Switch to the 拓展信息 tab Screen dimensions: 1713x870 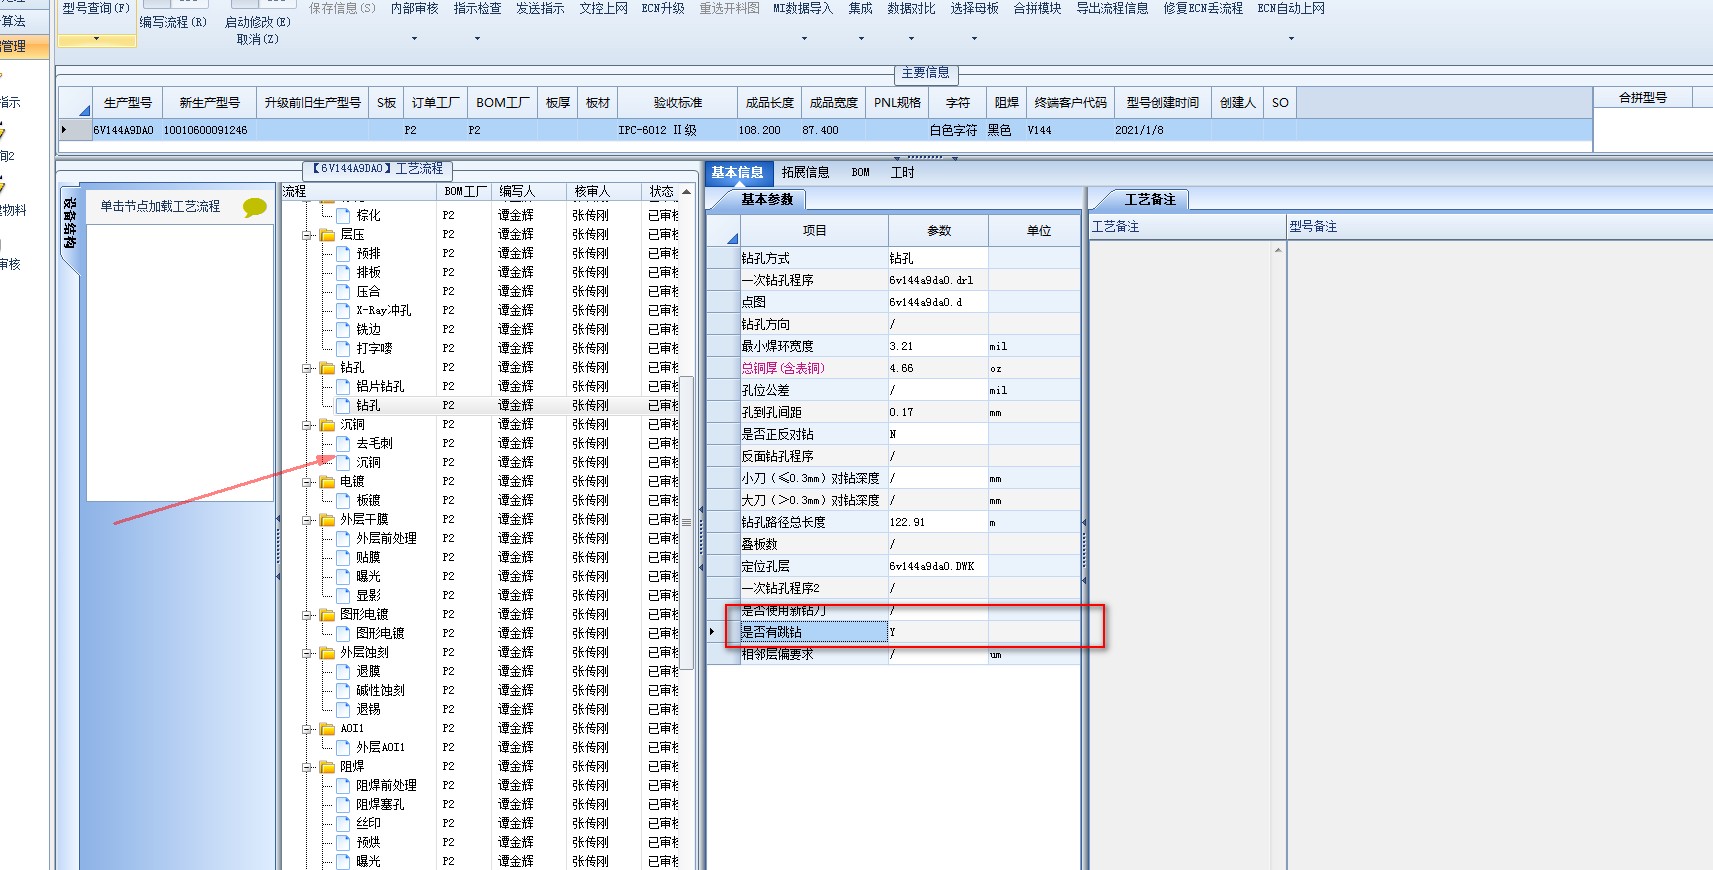pos(806,172)
